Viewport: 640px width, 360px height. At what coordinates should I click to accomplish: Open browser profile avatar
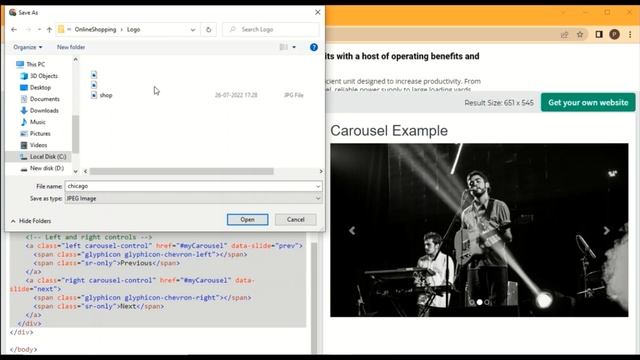(614, 35)
